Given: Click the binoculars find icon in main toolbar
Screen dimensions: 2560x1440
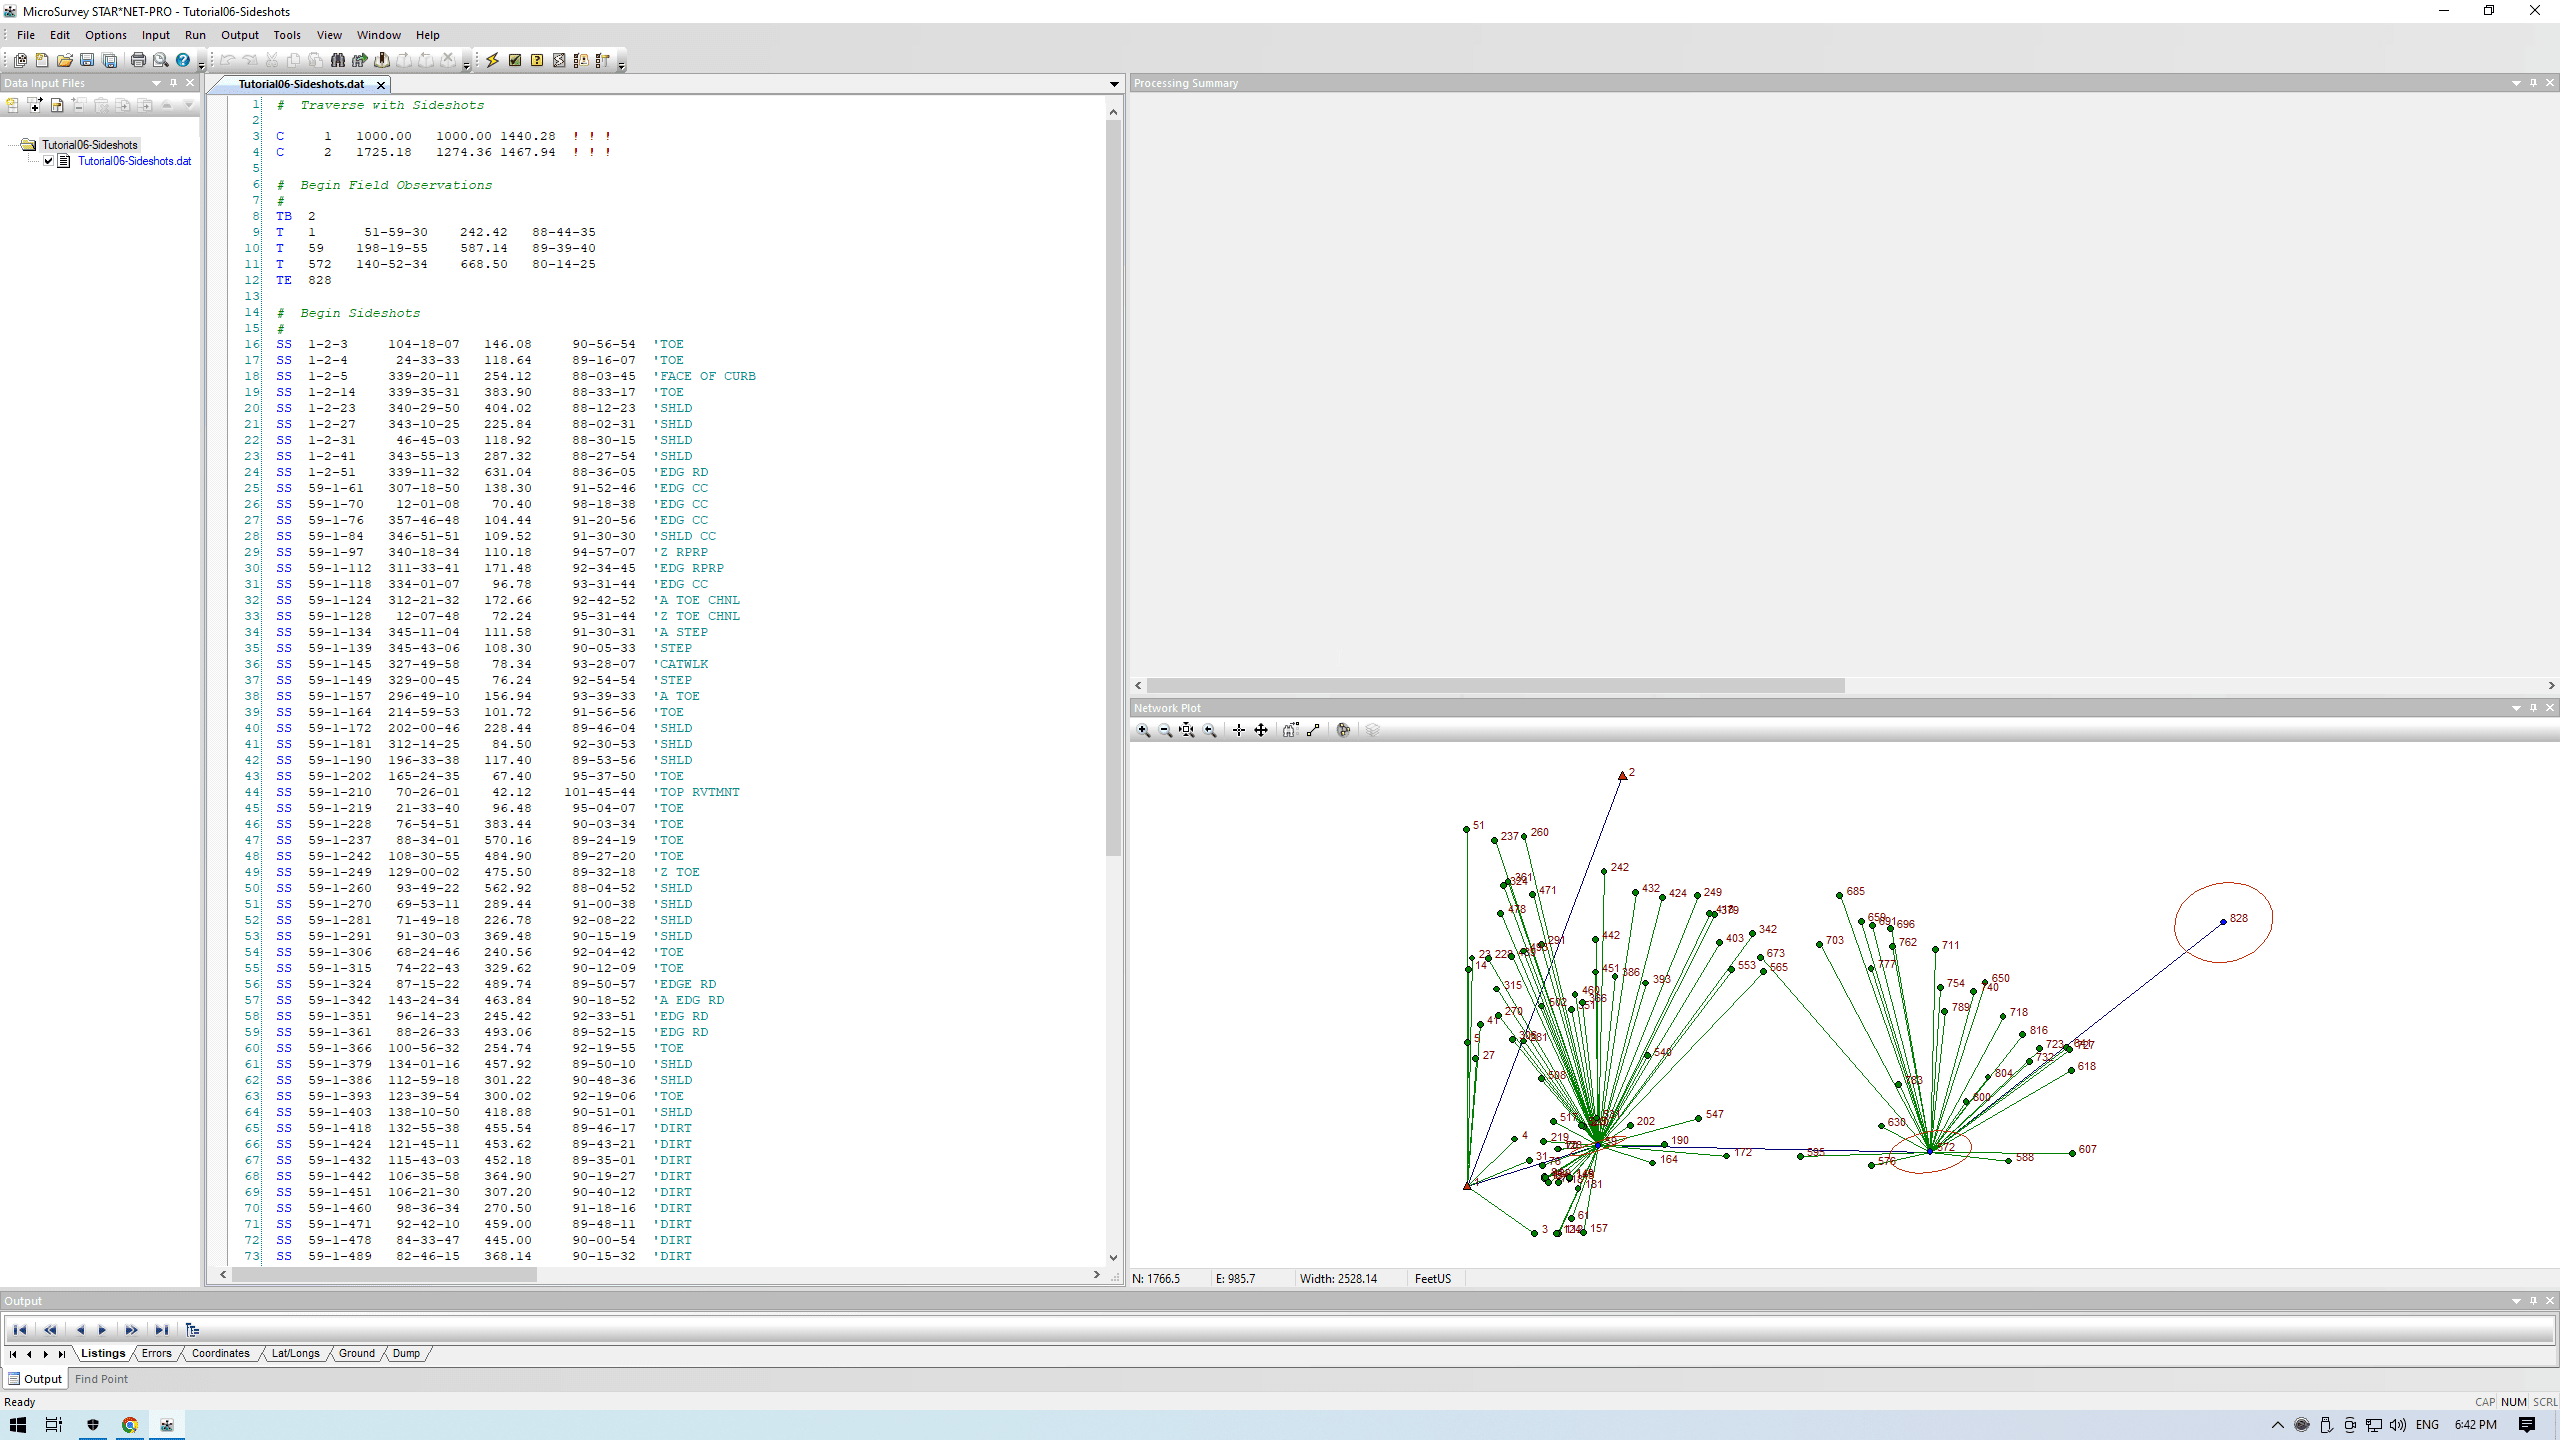Looking at the screenshot, I should 338,60.
